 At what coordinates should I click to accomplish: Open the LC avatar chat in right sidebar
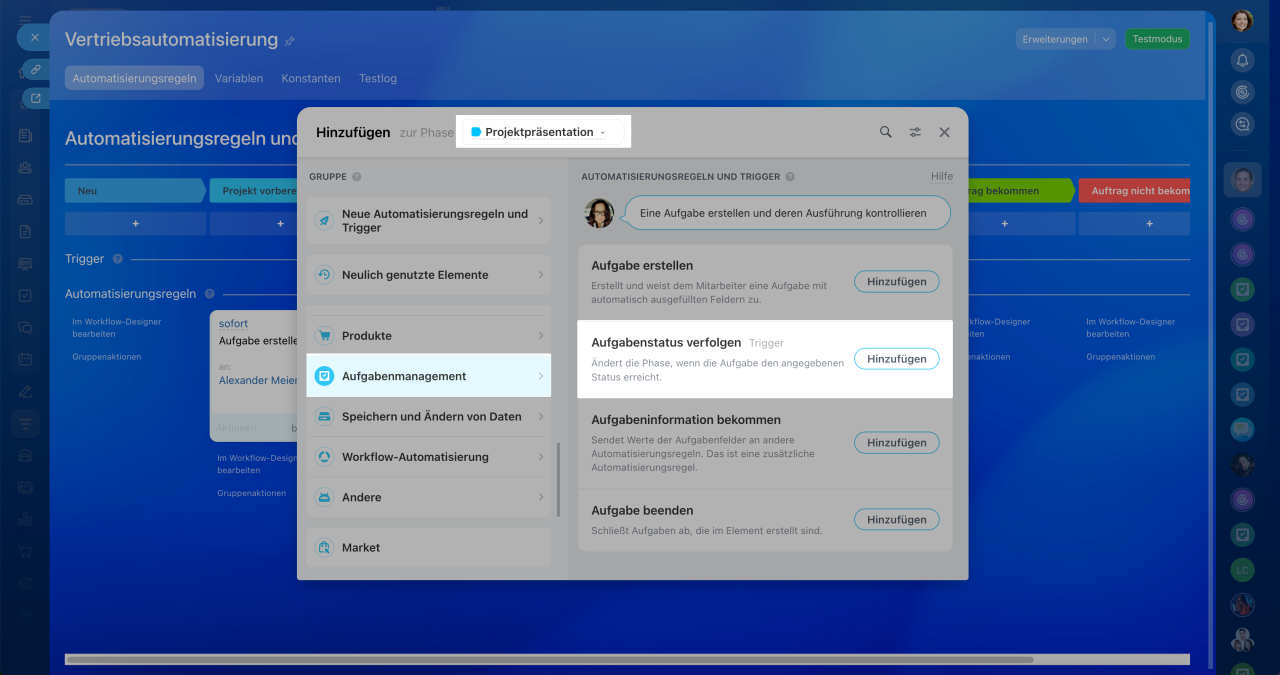point(1242,570)
